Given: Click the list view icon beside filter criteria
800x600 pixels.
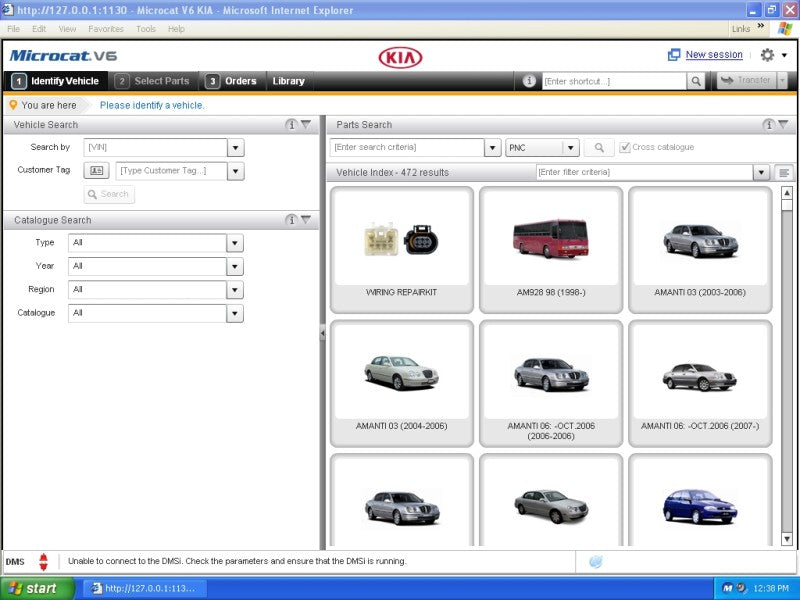Looking at the screenshot, I should [x=782, y=172].
